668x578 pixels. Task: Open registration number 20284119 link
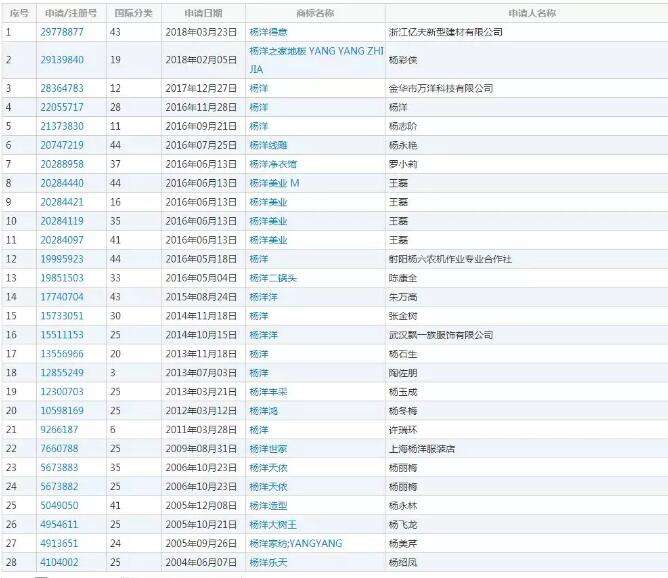click(x=62, y=221)
